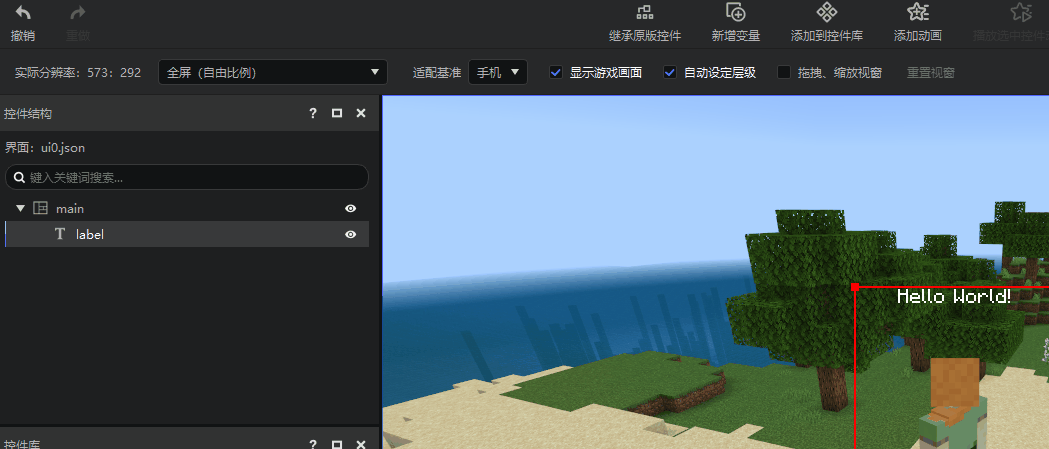1049x449 pixels.
Task: Click the 重置视窗 reset view button
Action: tap(931, 72)
